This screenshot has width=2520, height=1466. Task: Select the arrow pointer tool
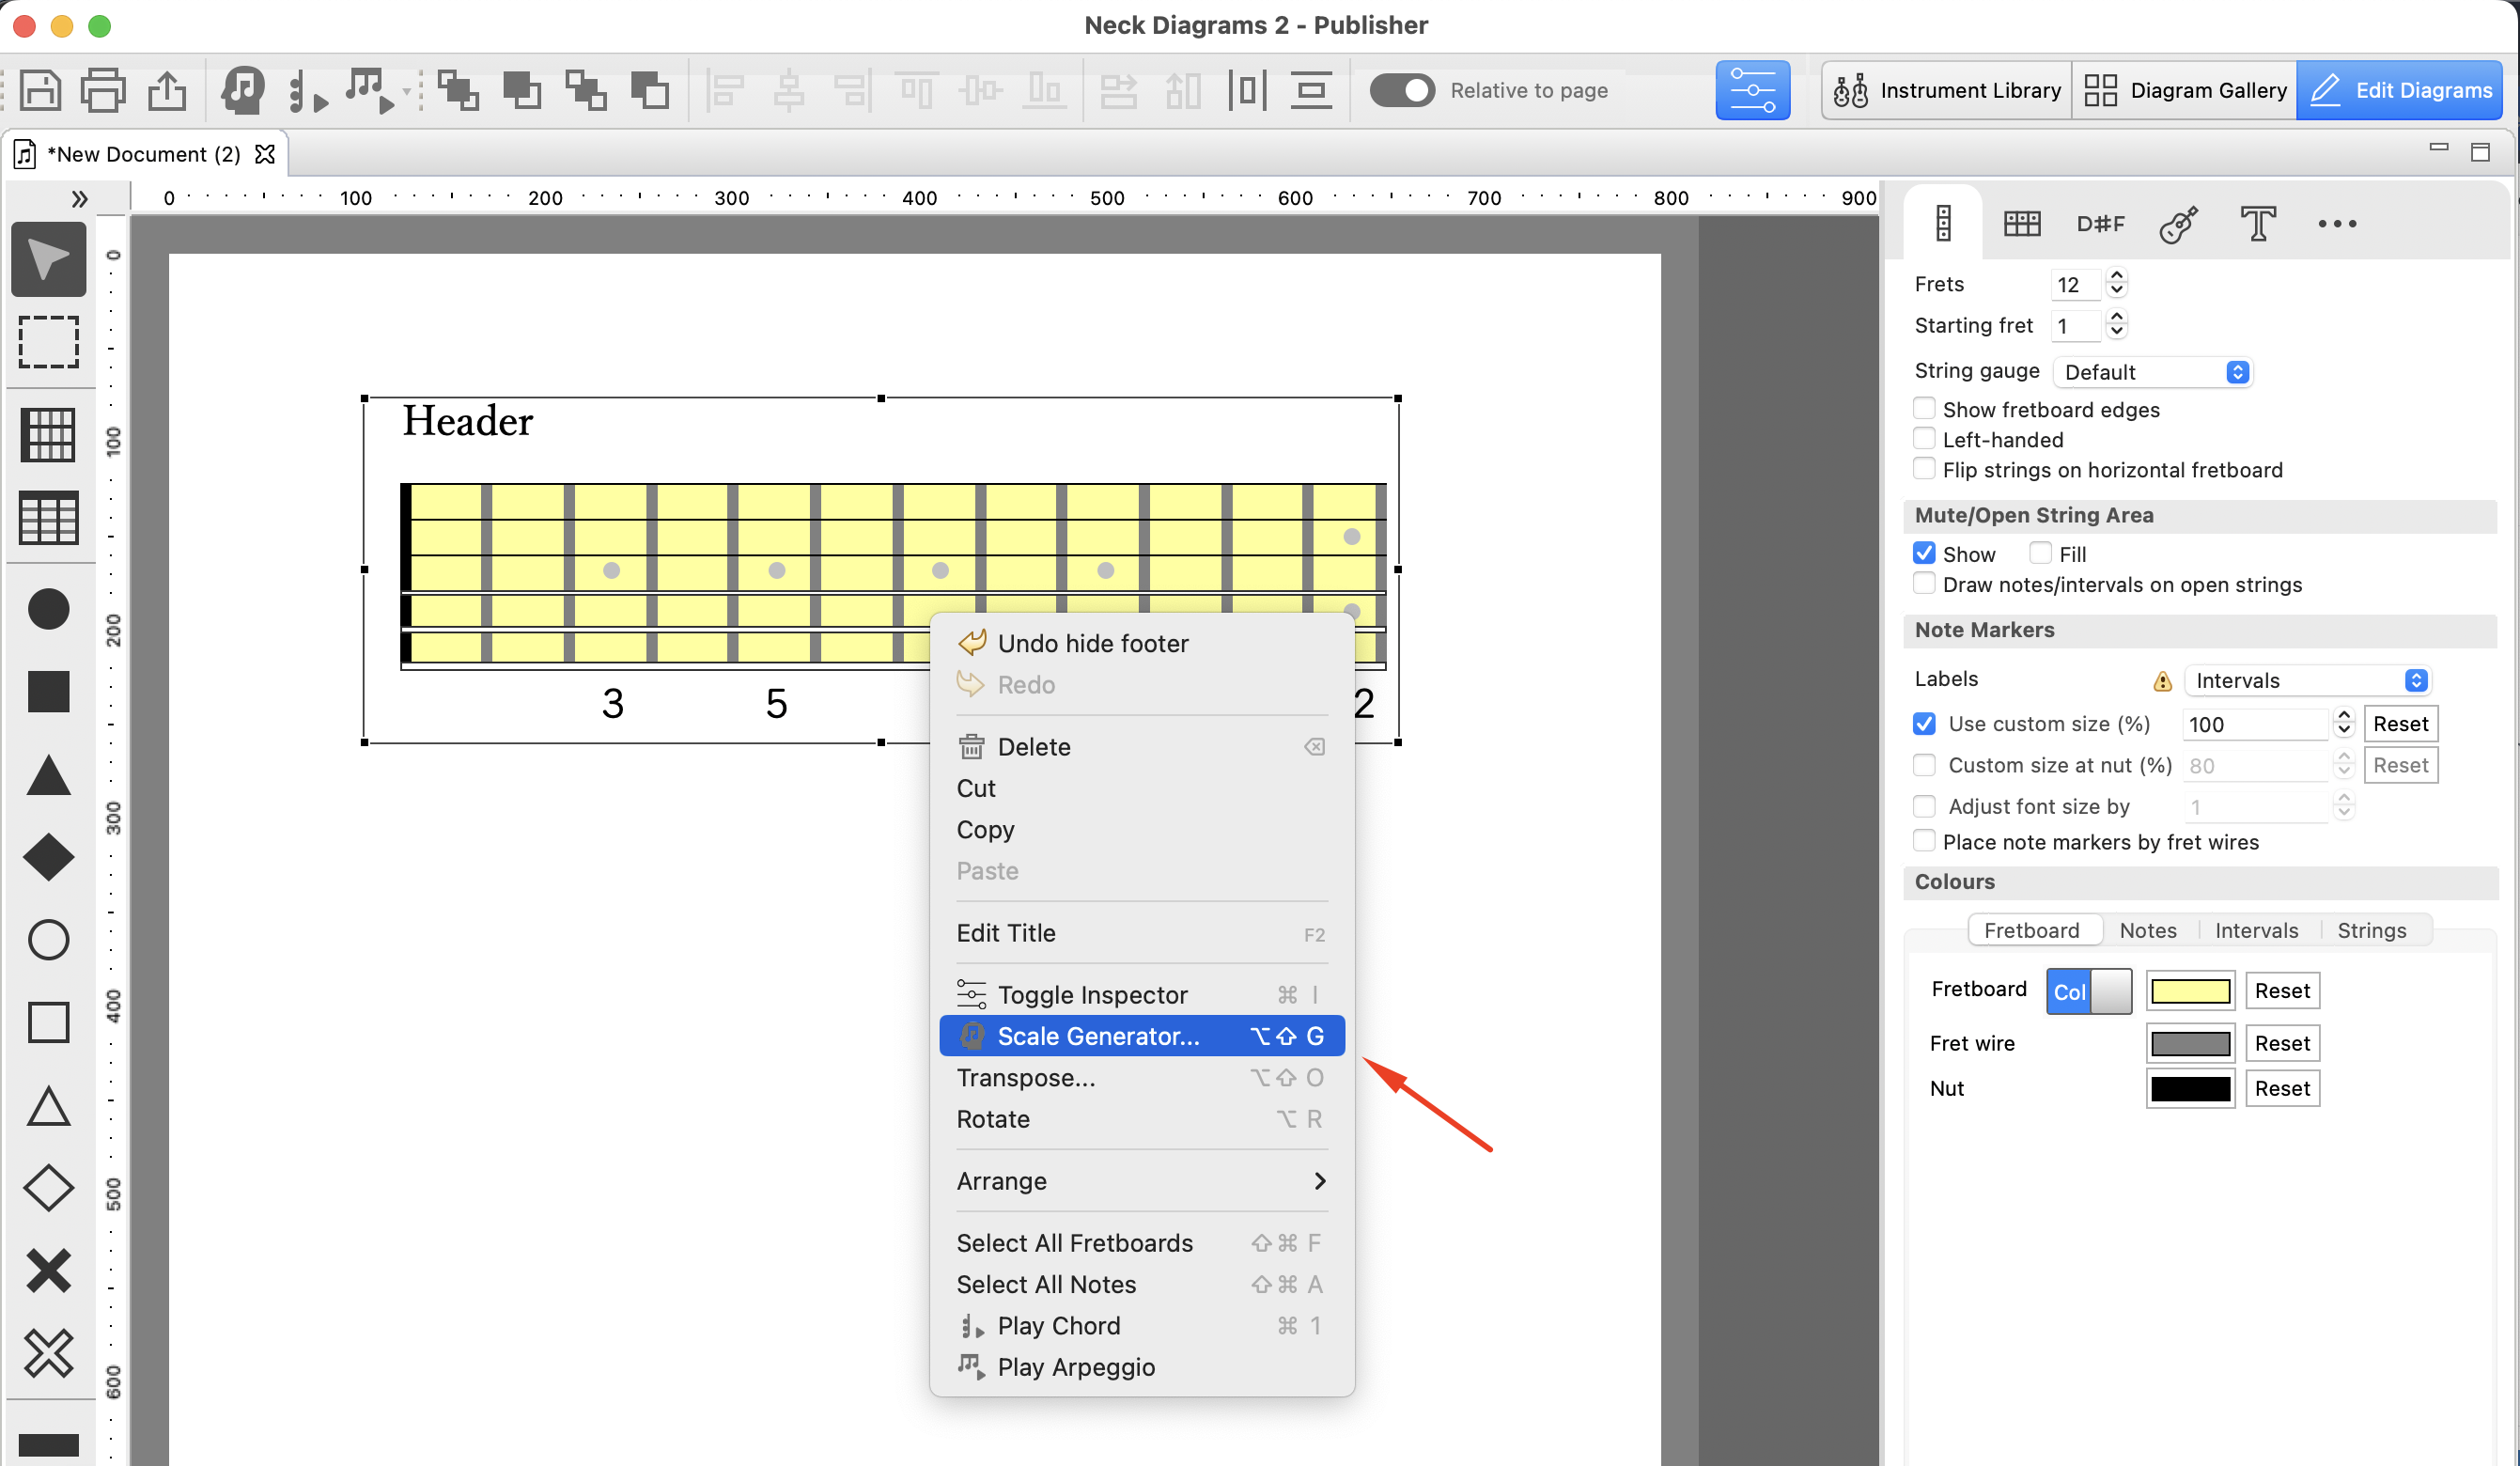(48, 259)
